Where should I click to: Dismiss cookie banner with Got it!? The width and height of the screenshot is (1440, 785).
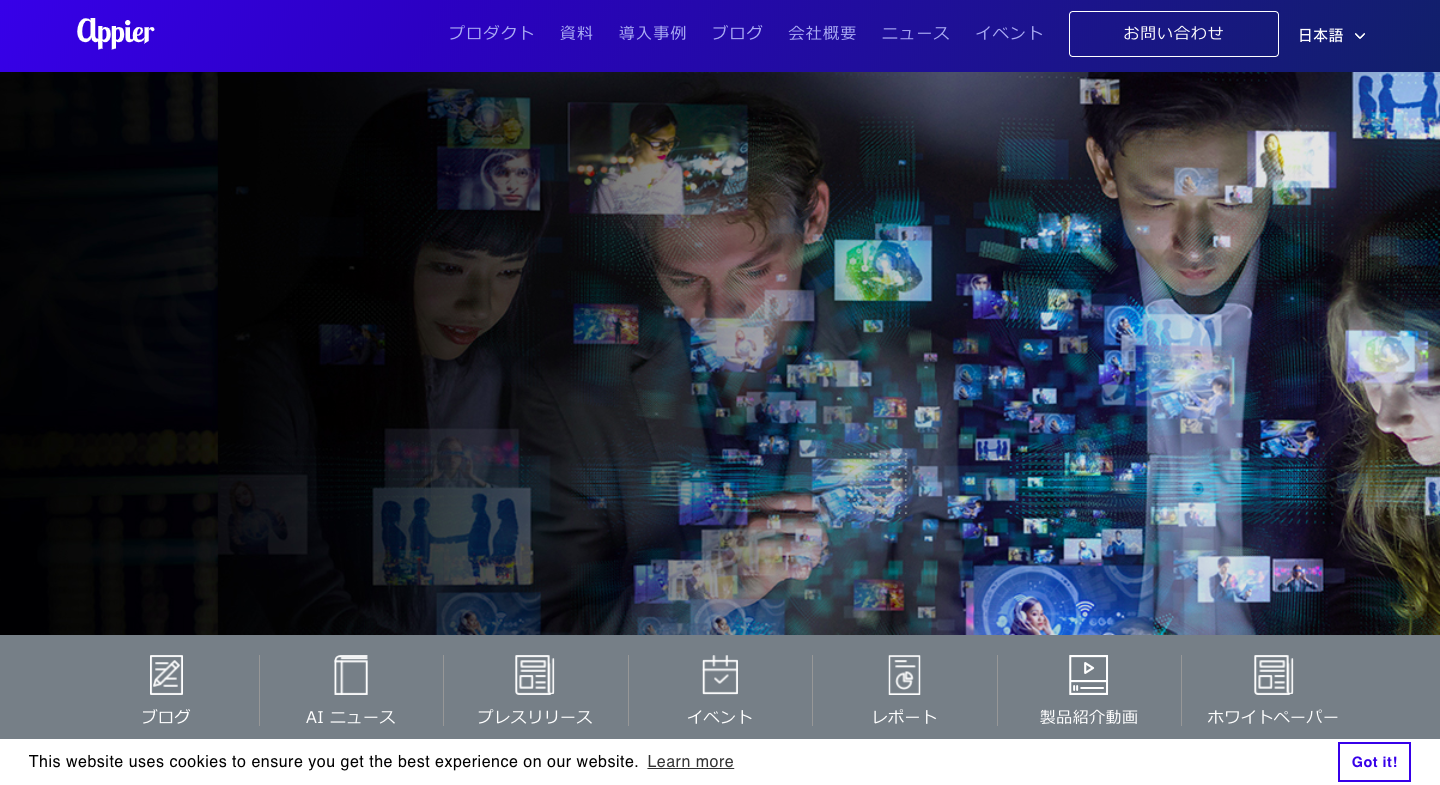(x=1374, y=762)
